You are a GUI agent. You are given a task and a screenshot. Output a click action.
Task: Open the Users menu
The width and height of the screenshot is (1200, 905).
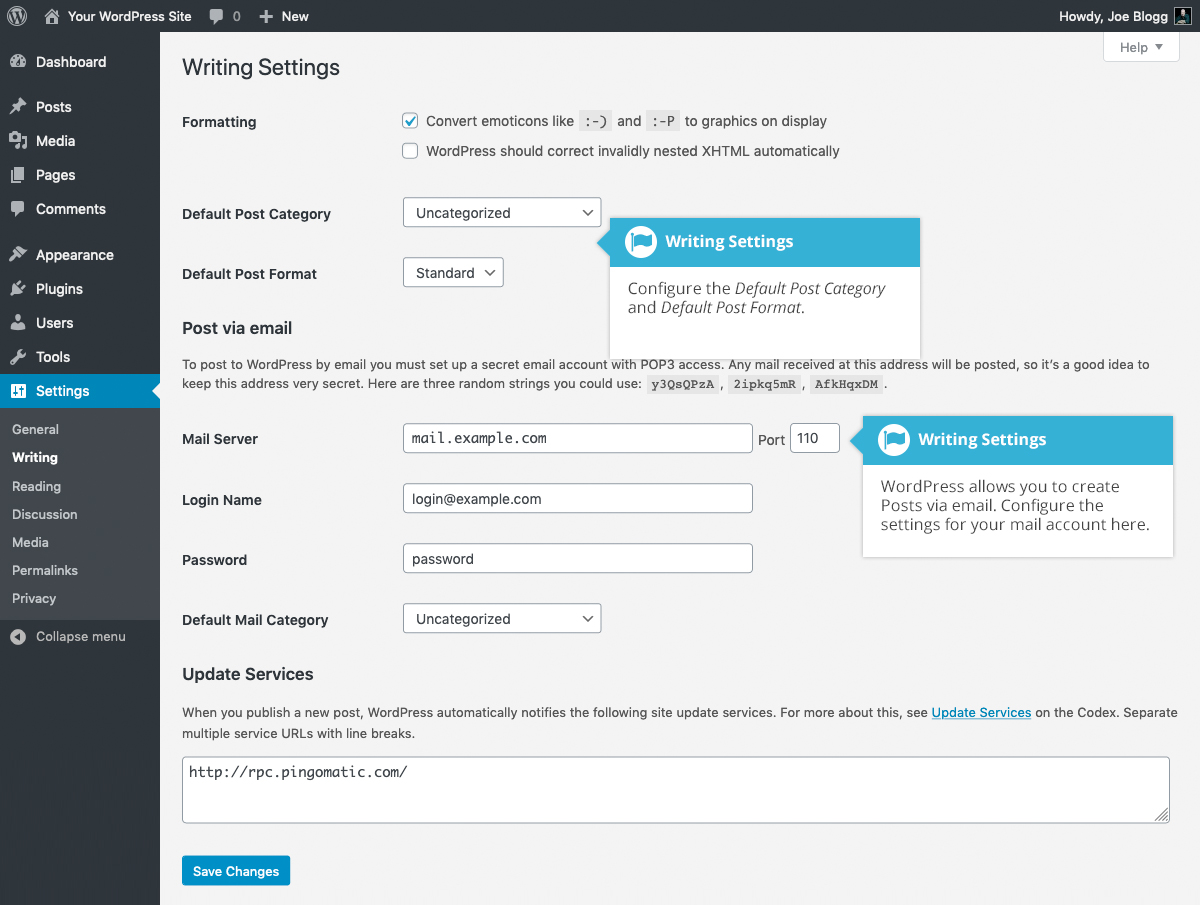pos(80,323)
